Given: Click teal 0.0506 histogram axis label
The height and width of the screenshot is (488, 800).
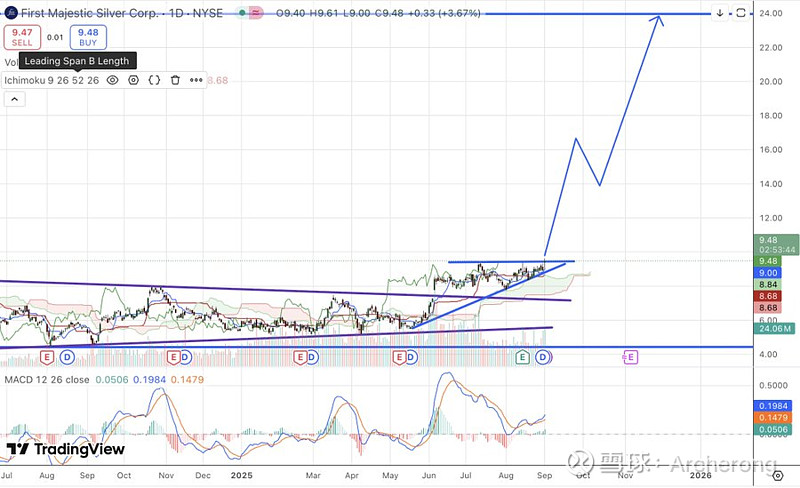Looking at the screenshot, I should [x=773, y=429].
